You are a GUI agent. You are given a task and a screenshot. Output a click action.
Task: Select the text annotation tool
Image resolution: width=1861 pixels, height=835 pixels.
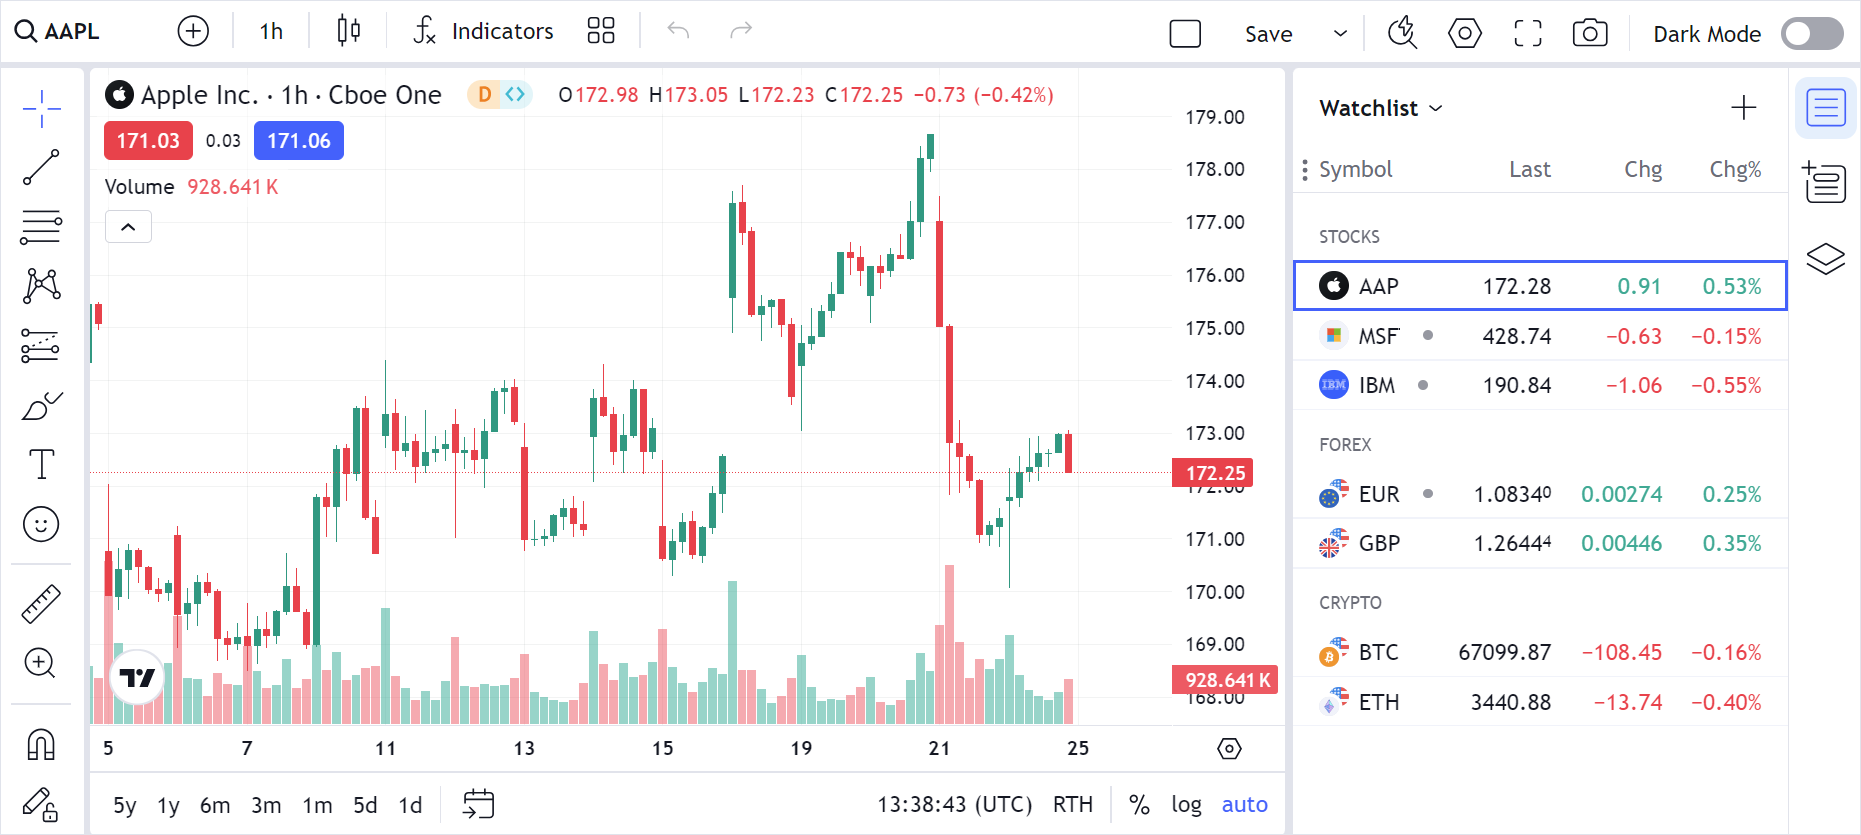(x=41, y=463)
